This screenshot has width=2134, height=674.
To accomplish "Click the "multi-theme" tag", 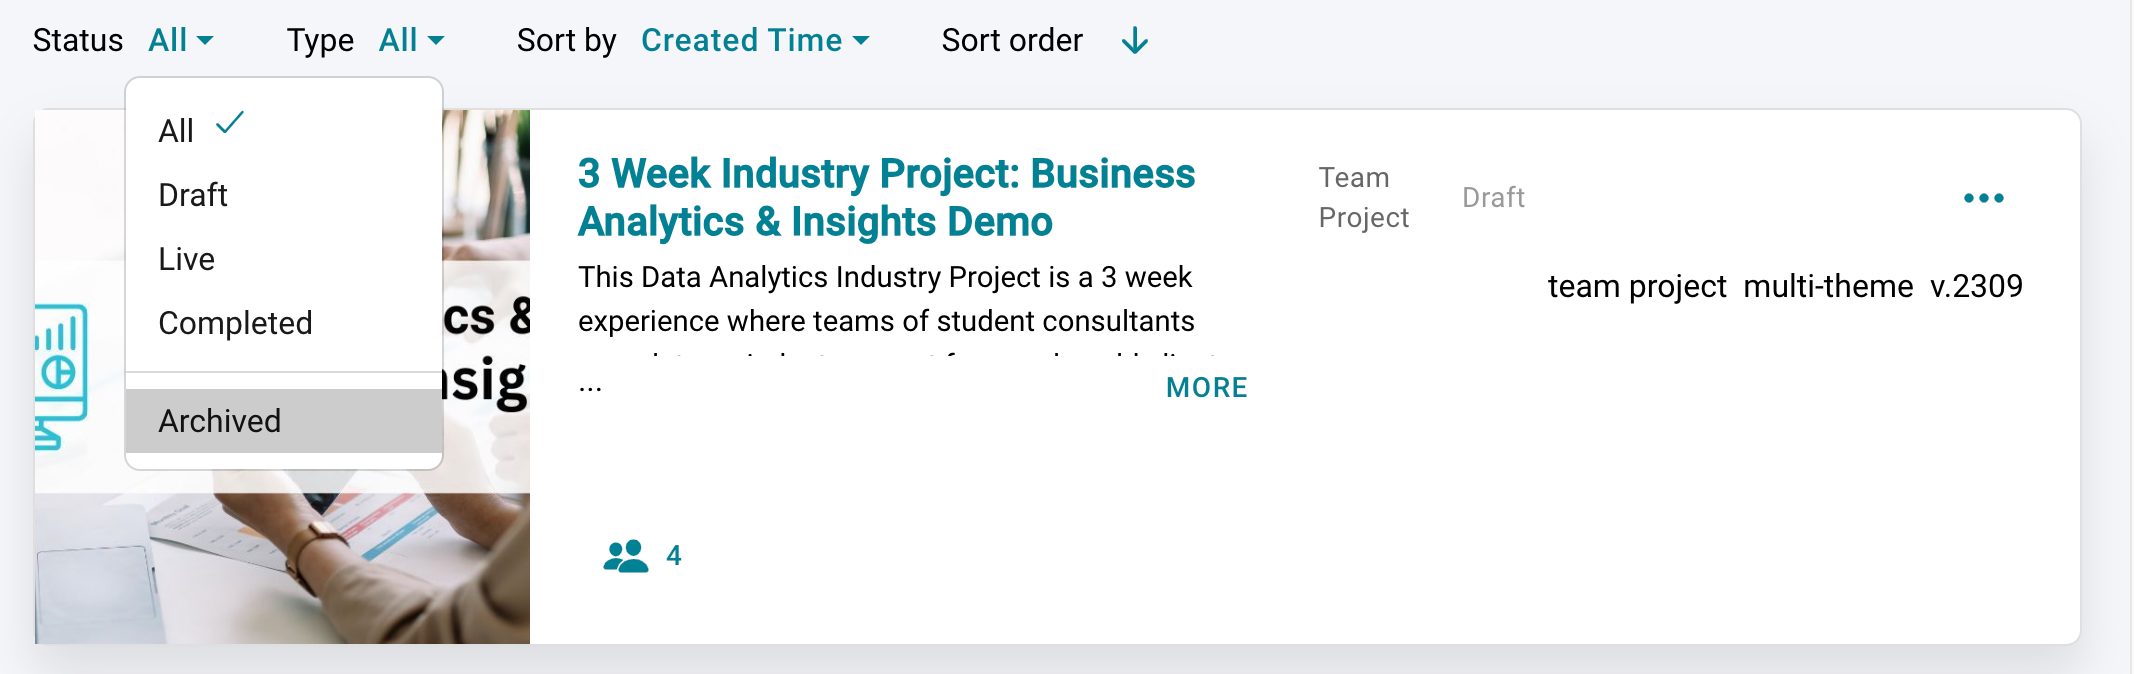I will [1828, 287].
